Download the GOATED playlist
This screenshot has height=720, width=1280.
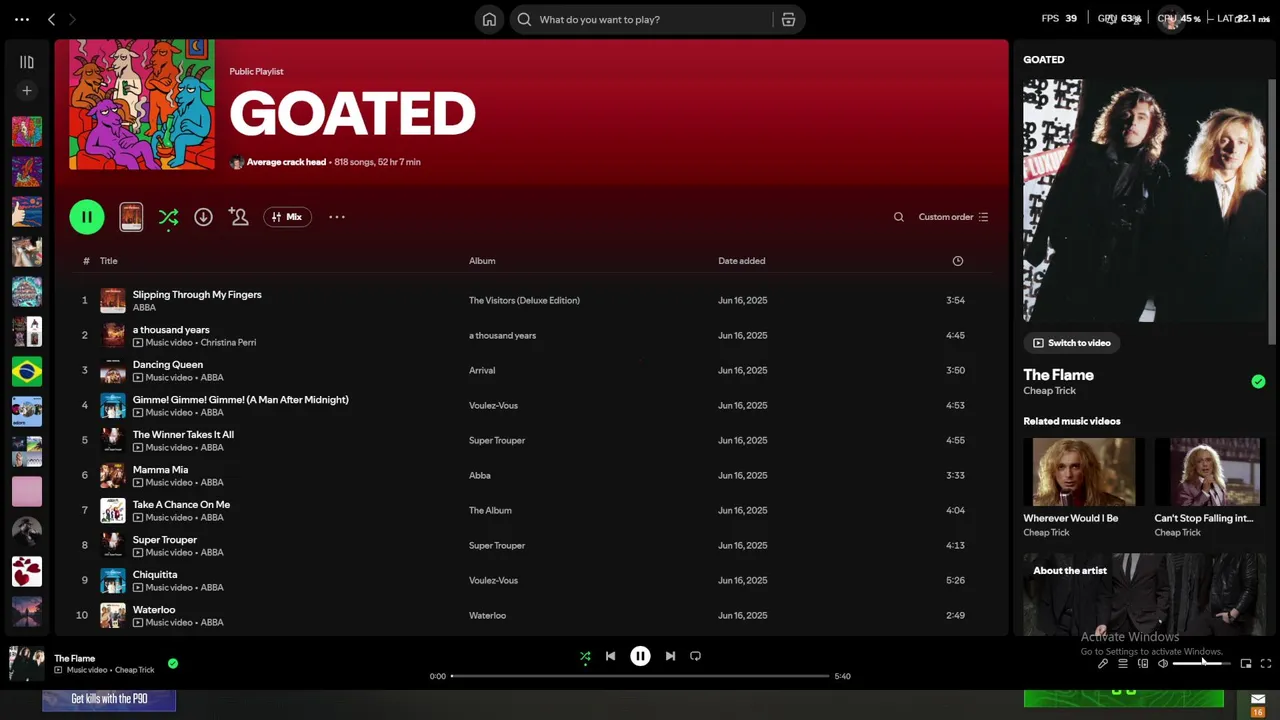point(203,217)
